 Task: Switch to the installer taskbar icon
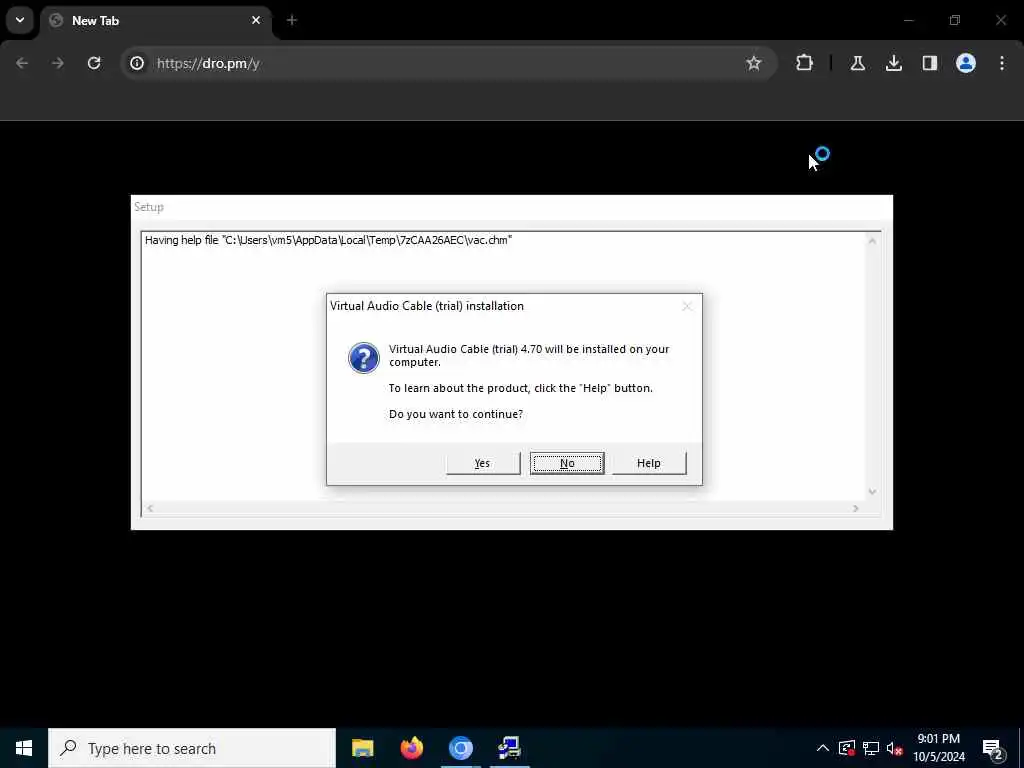point(509,748)
